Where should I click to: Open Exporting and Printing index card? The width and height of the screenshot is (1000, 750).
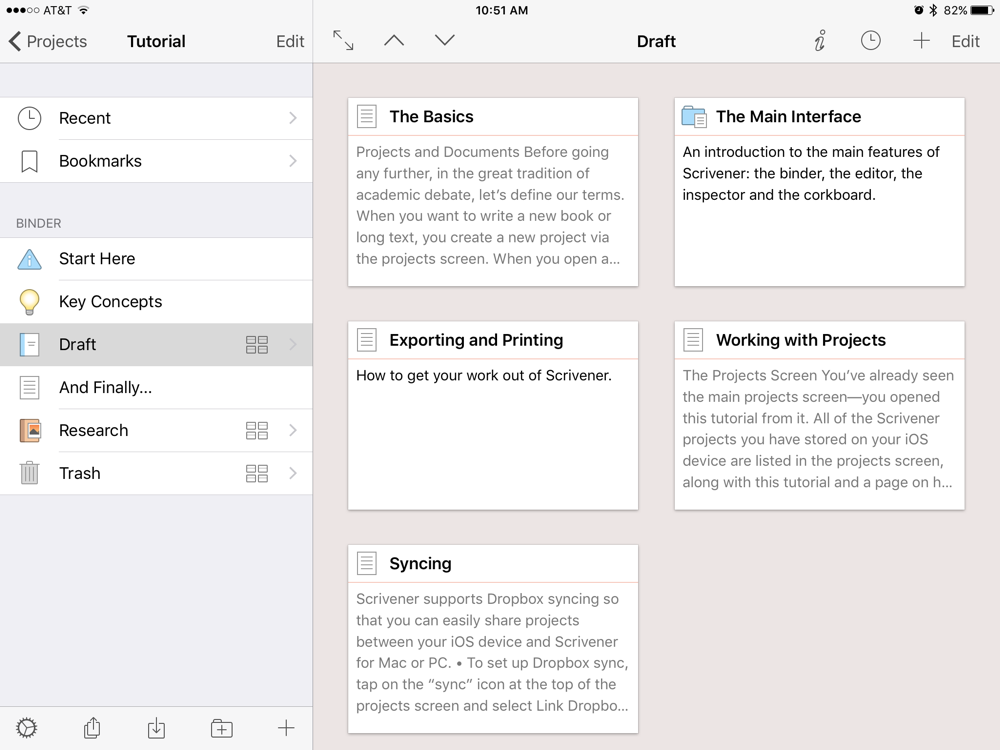click(493, 415)
